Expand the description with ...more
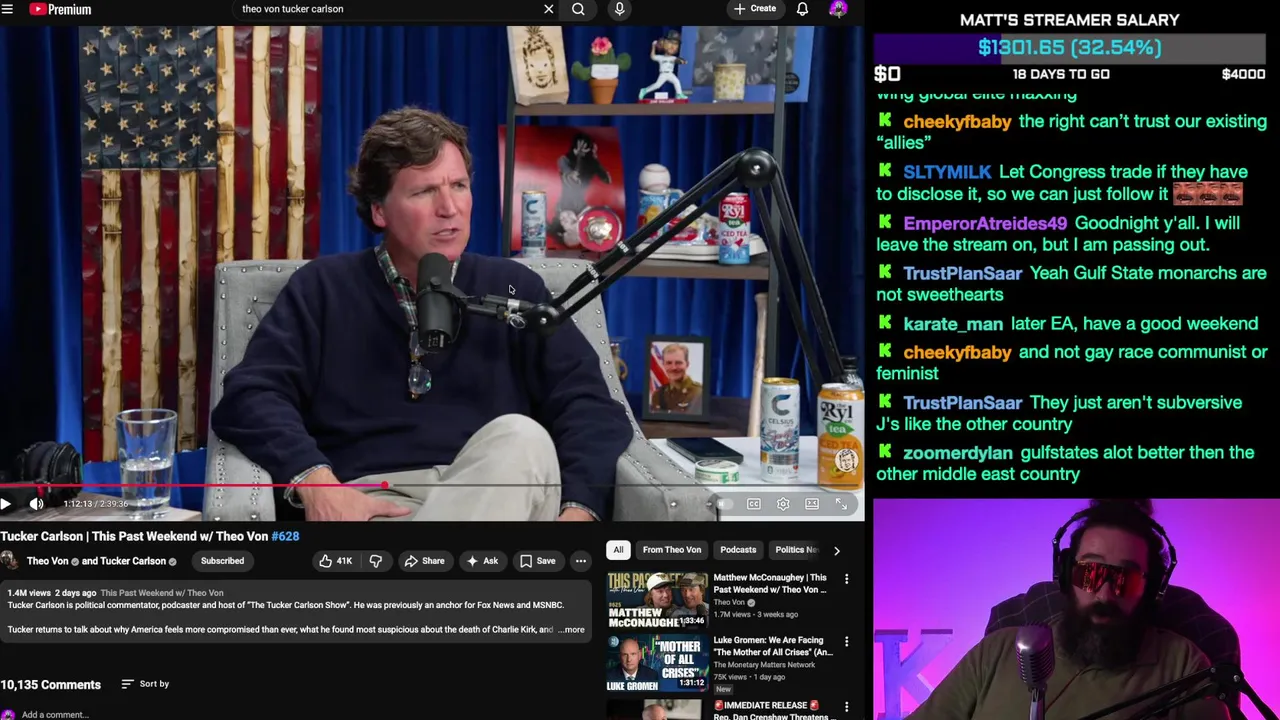This screenshot has width=1280, height=720. pyautogui.click(x=571, y=630)
